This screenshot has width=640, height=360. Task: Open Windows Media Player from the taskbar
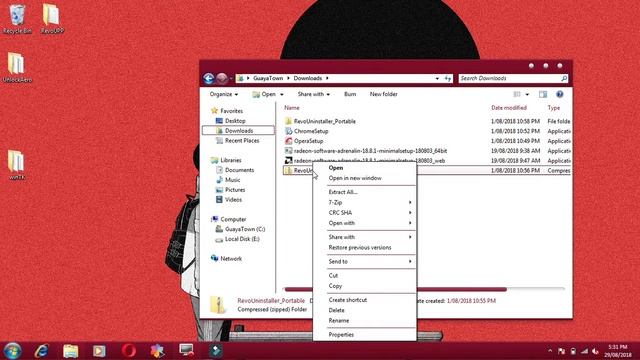pyautogui.click(x=99, y=351)
